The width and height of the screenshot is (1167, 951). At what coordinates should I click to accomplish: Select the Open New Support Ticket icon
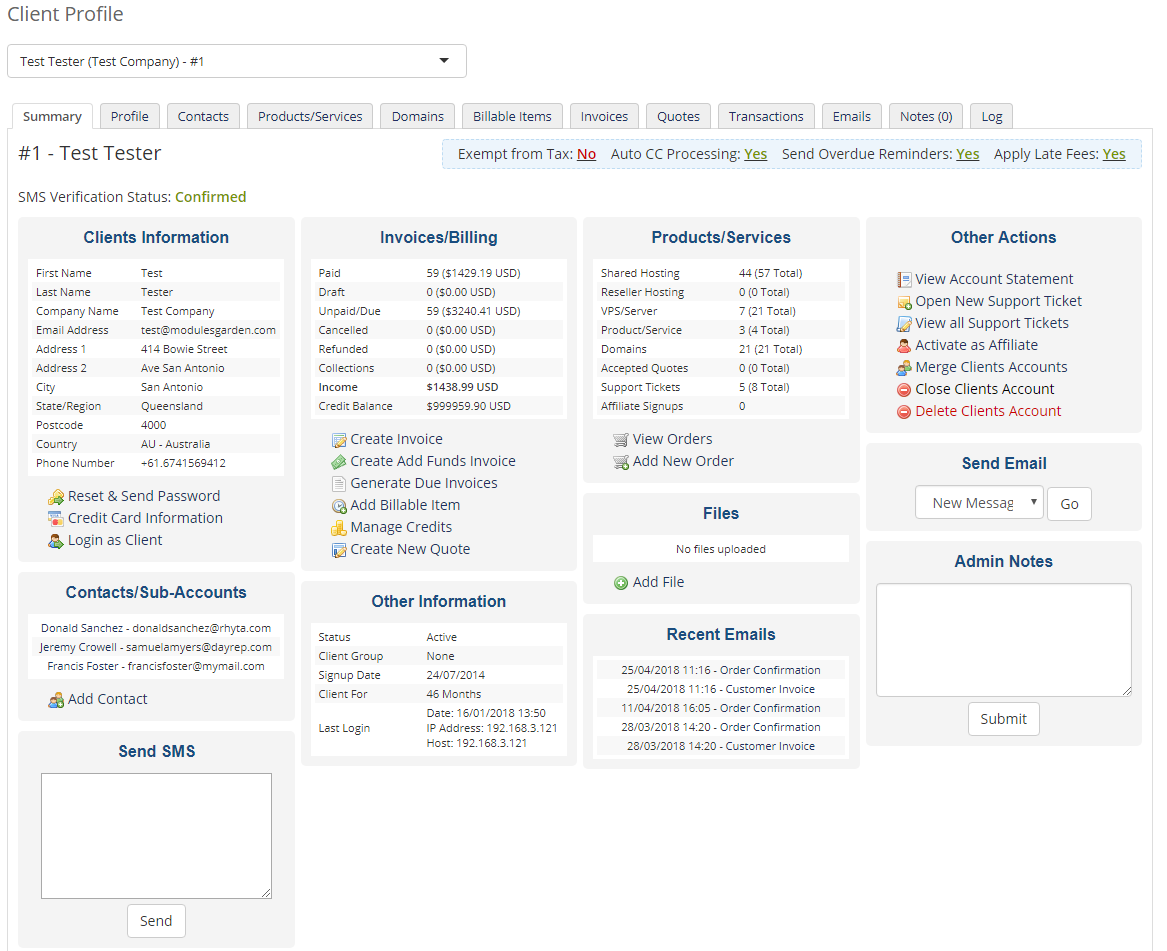click(903, 301)
